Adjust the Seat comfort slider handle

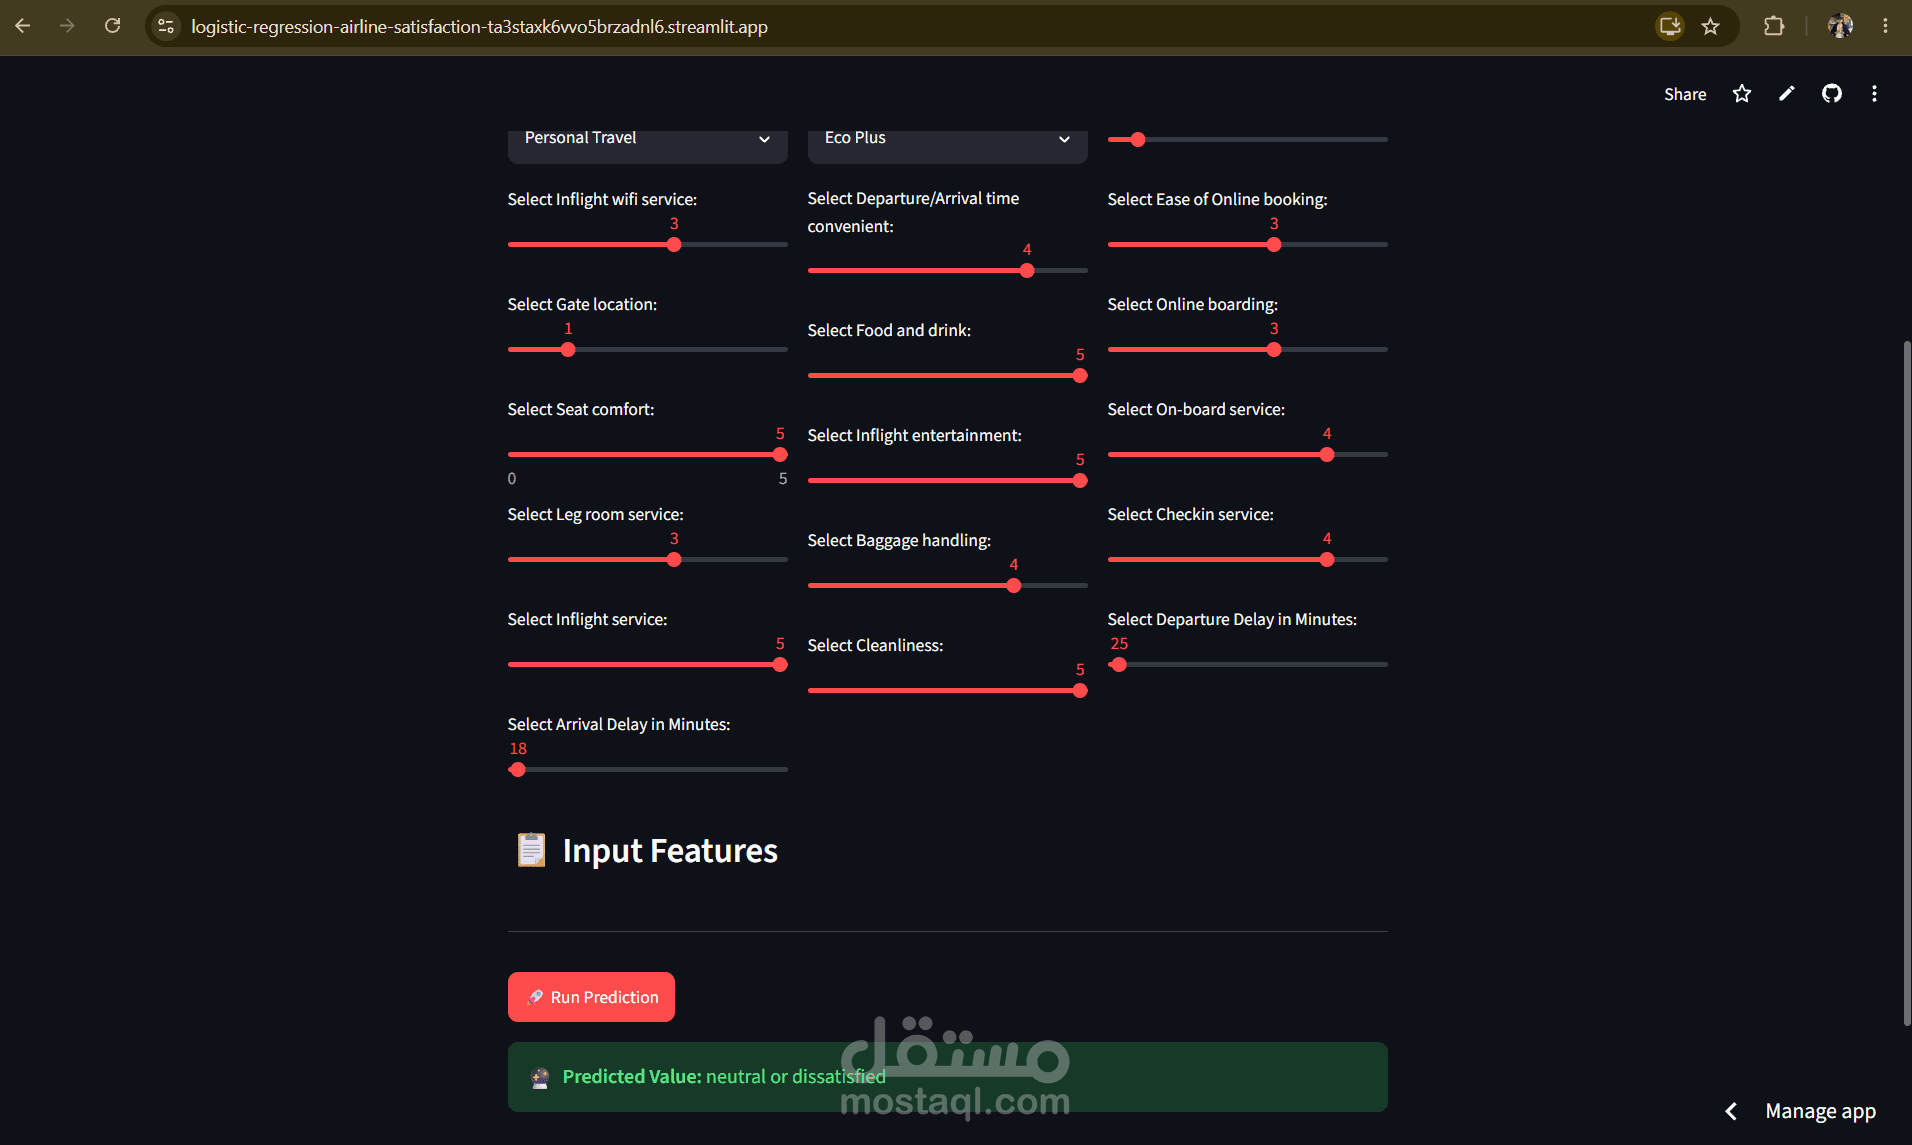(780, 455)
